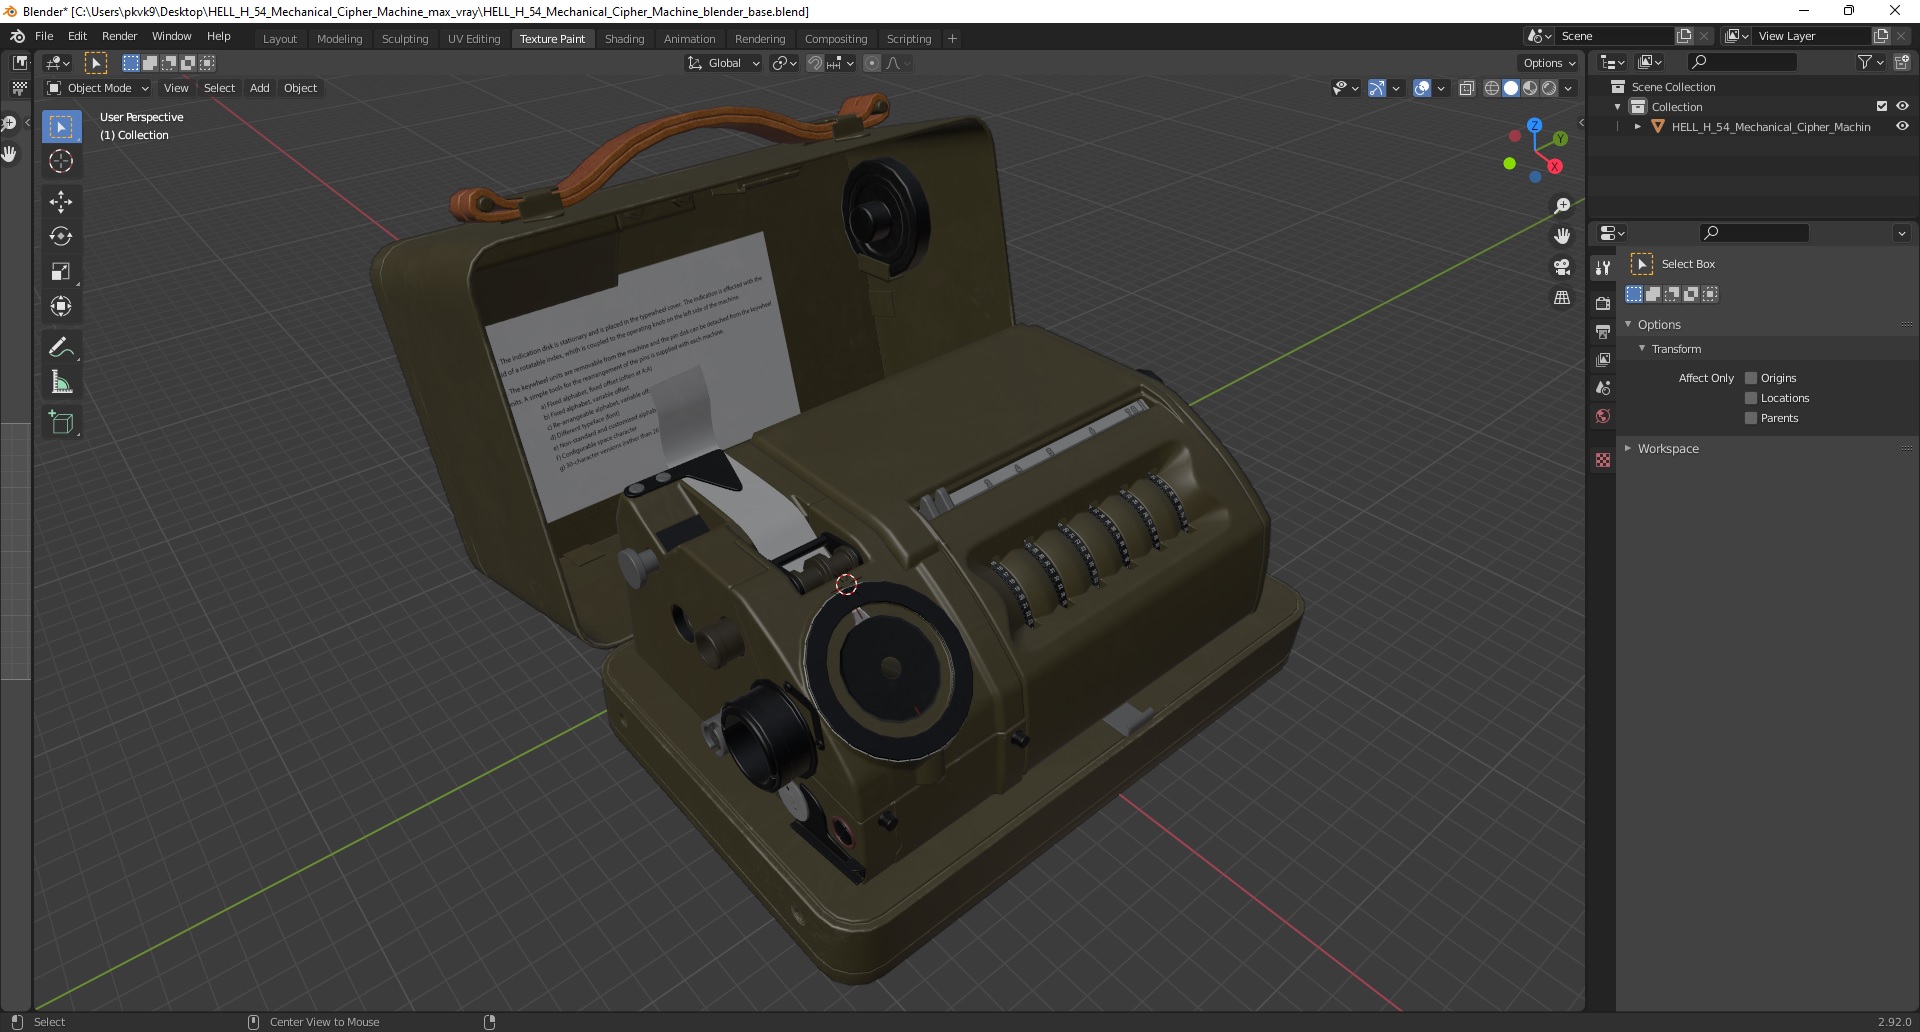Screen dimensions: 1920x1032
Task: Enable Affect Only Parents checkbox
Action: [x=1751, y=418]
